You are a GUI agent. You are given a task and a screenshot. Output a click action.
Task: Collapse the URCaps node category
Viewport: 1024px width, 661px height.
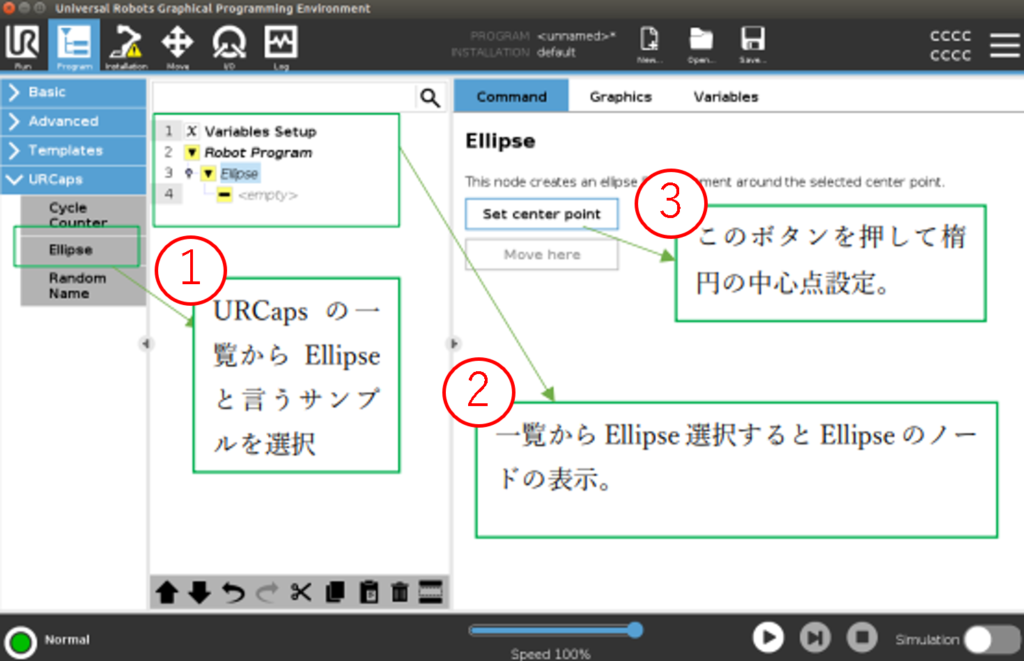tap(74, 180)
